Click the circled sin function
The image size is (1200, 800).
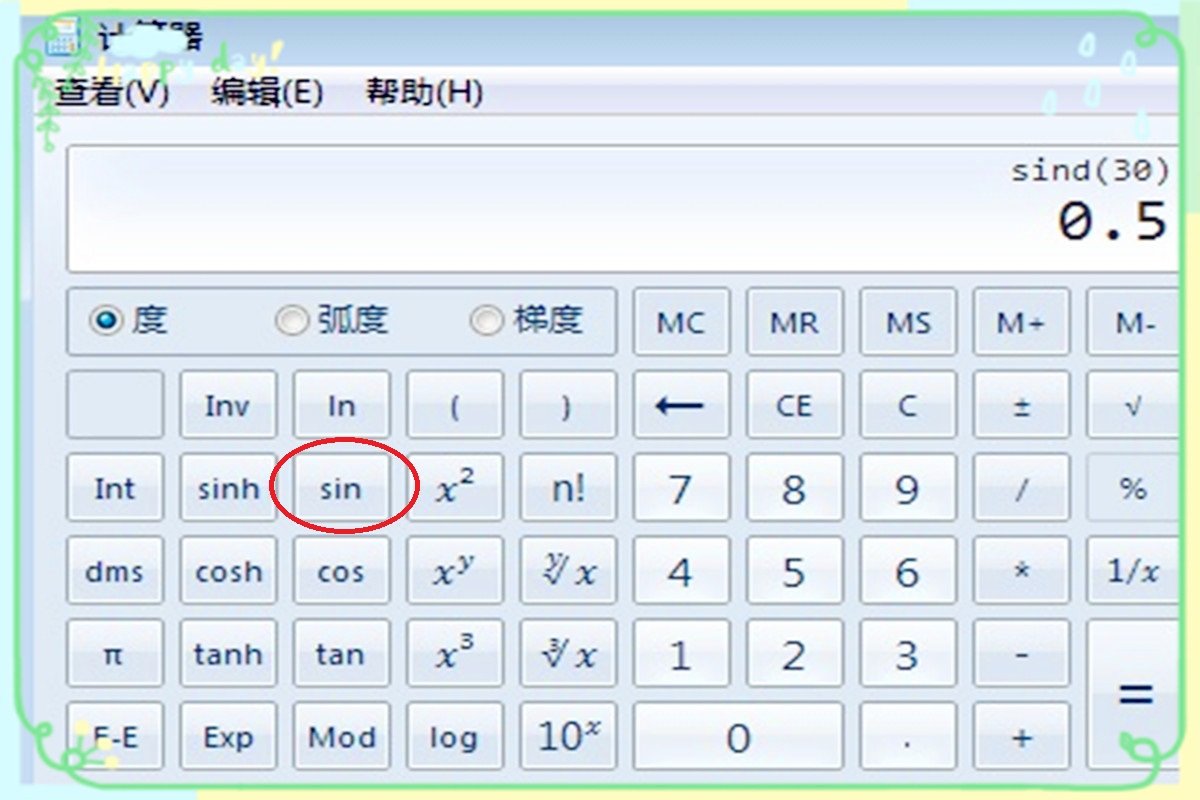[341, 489]
